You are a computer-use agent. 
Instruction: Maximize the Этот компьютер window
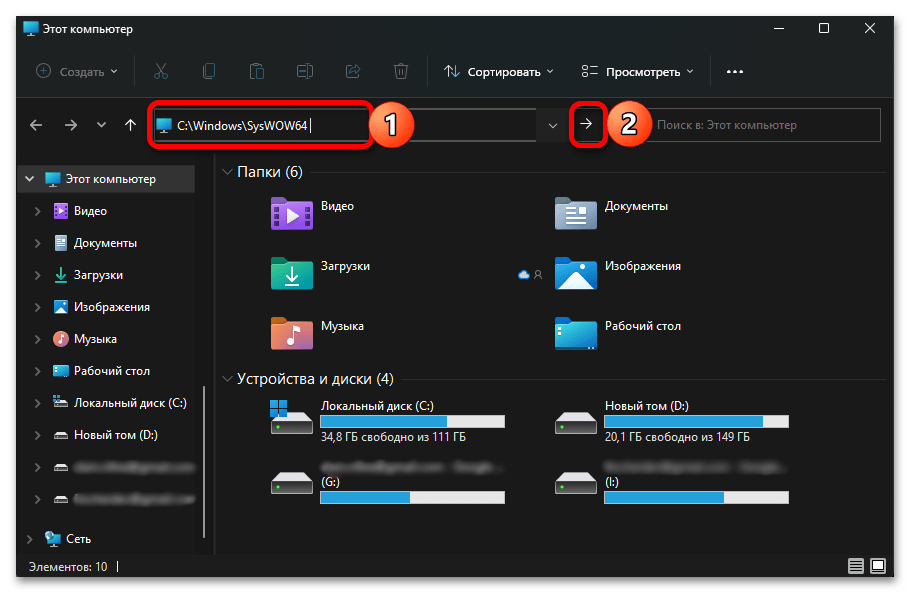point(824,28)
